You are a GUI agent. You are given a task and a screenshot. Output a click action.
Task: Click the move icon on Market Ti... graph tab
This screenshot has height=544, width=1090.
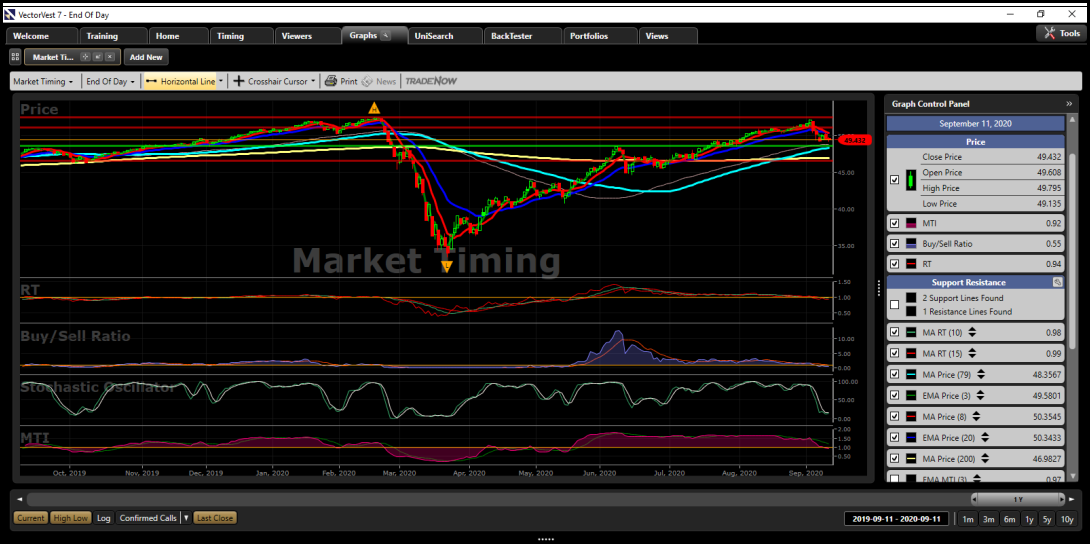point(86,57)
